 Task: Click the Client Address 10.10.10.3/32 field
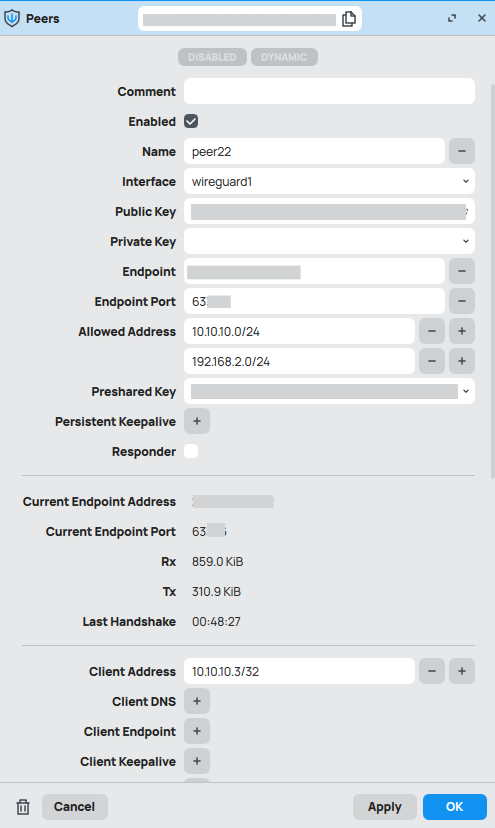click(300, 671)
